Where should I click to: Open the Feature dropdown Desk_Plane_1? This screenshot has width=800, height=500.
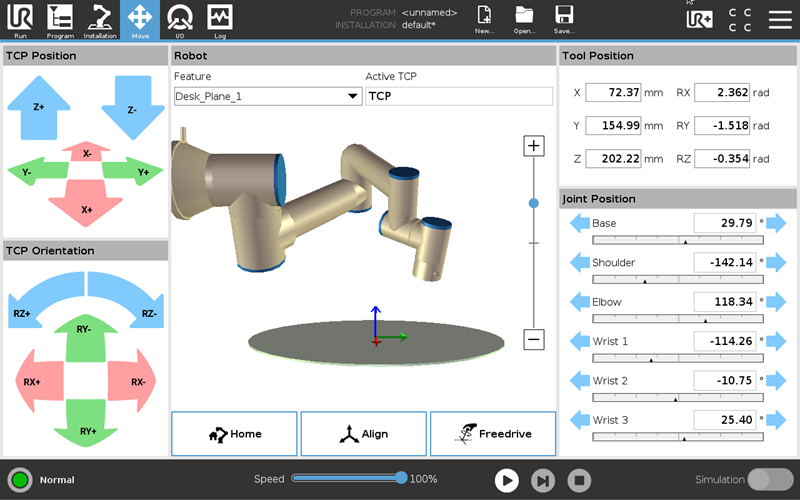267,97
